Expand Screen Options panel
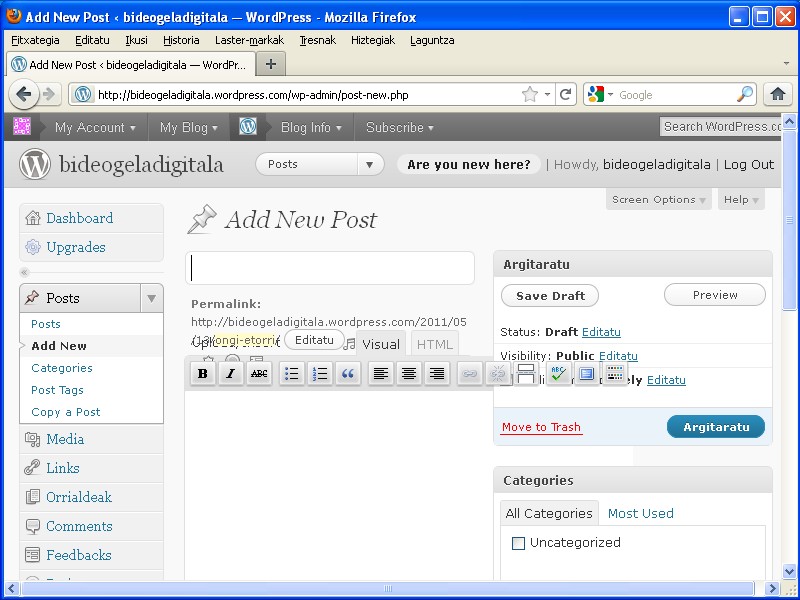Screen dimensions: 800x600 click(659, 199)
